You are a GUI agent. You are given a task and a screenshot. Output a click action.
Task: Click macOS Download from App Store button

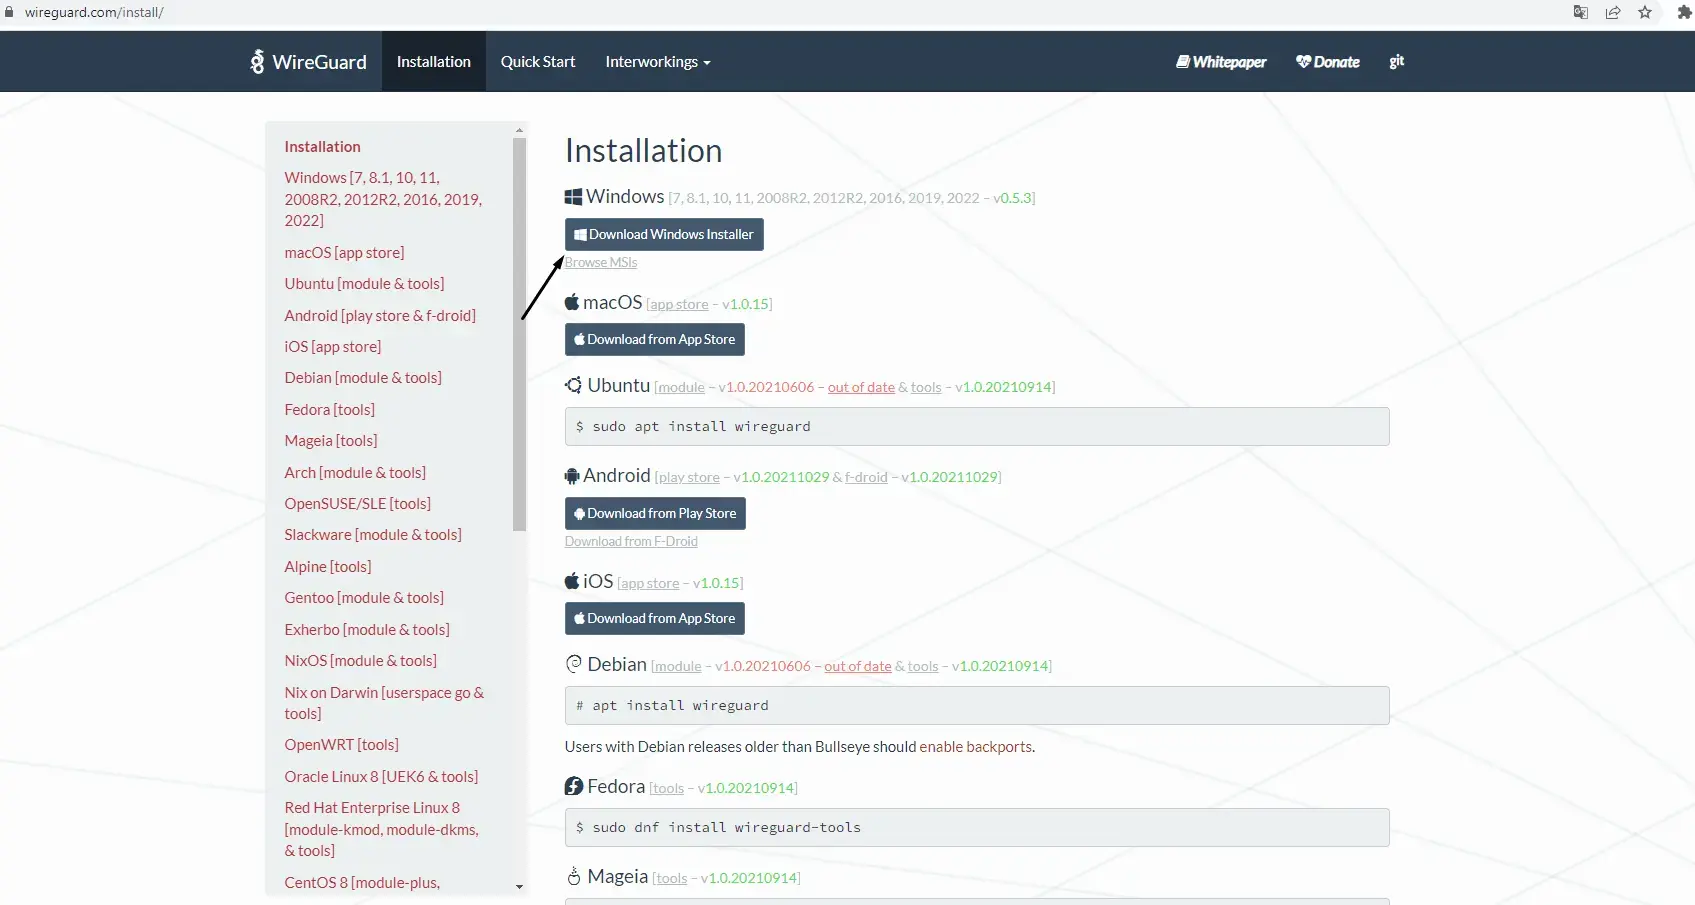coord(655,339)
